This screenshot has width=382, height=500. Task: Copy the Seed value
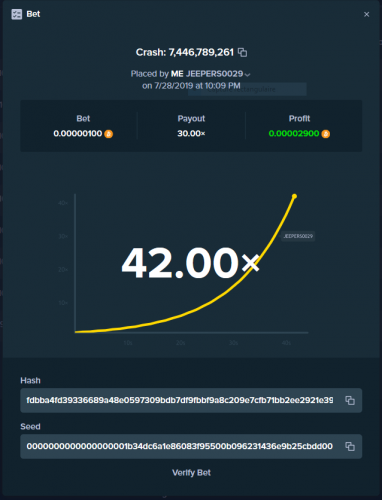click(350, 446)
